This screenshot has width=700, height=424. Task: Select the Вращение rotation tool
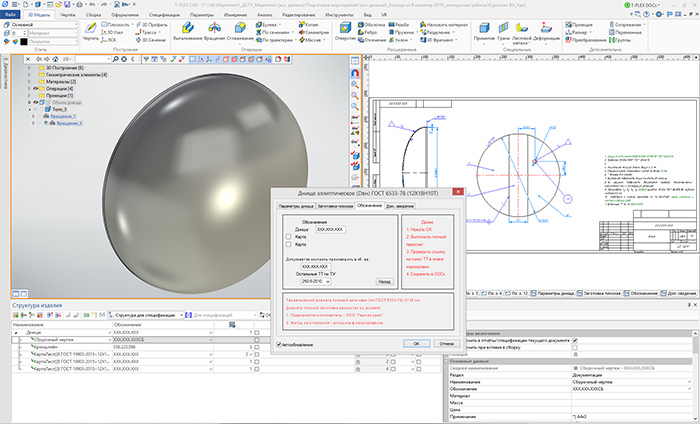coord(214,32)
